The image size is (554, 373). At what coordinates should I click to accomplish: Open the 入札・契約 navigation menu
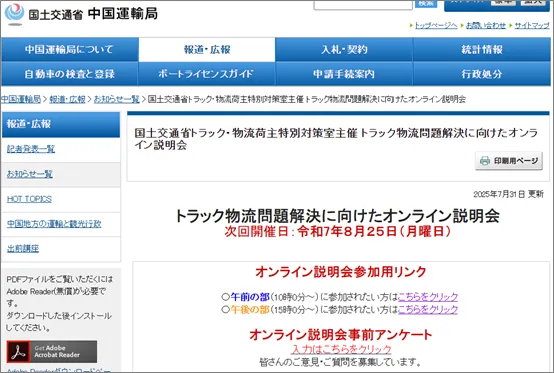click(x=344, y=49)
